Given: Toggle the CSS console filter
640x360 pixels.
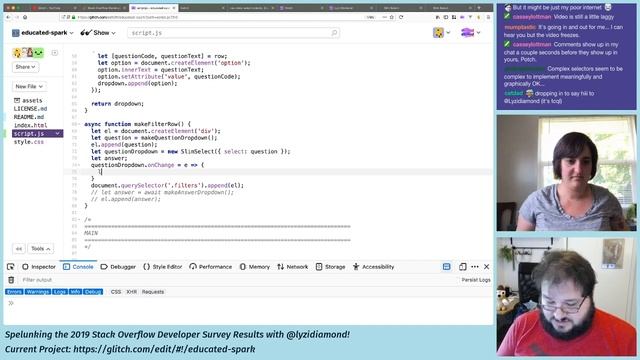Looking at the screenshot, I should point(116,292).
